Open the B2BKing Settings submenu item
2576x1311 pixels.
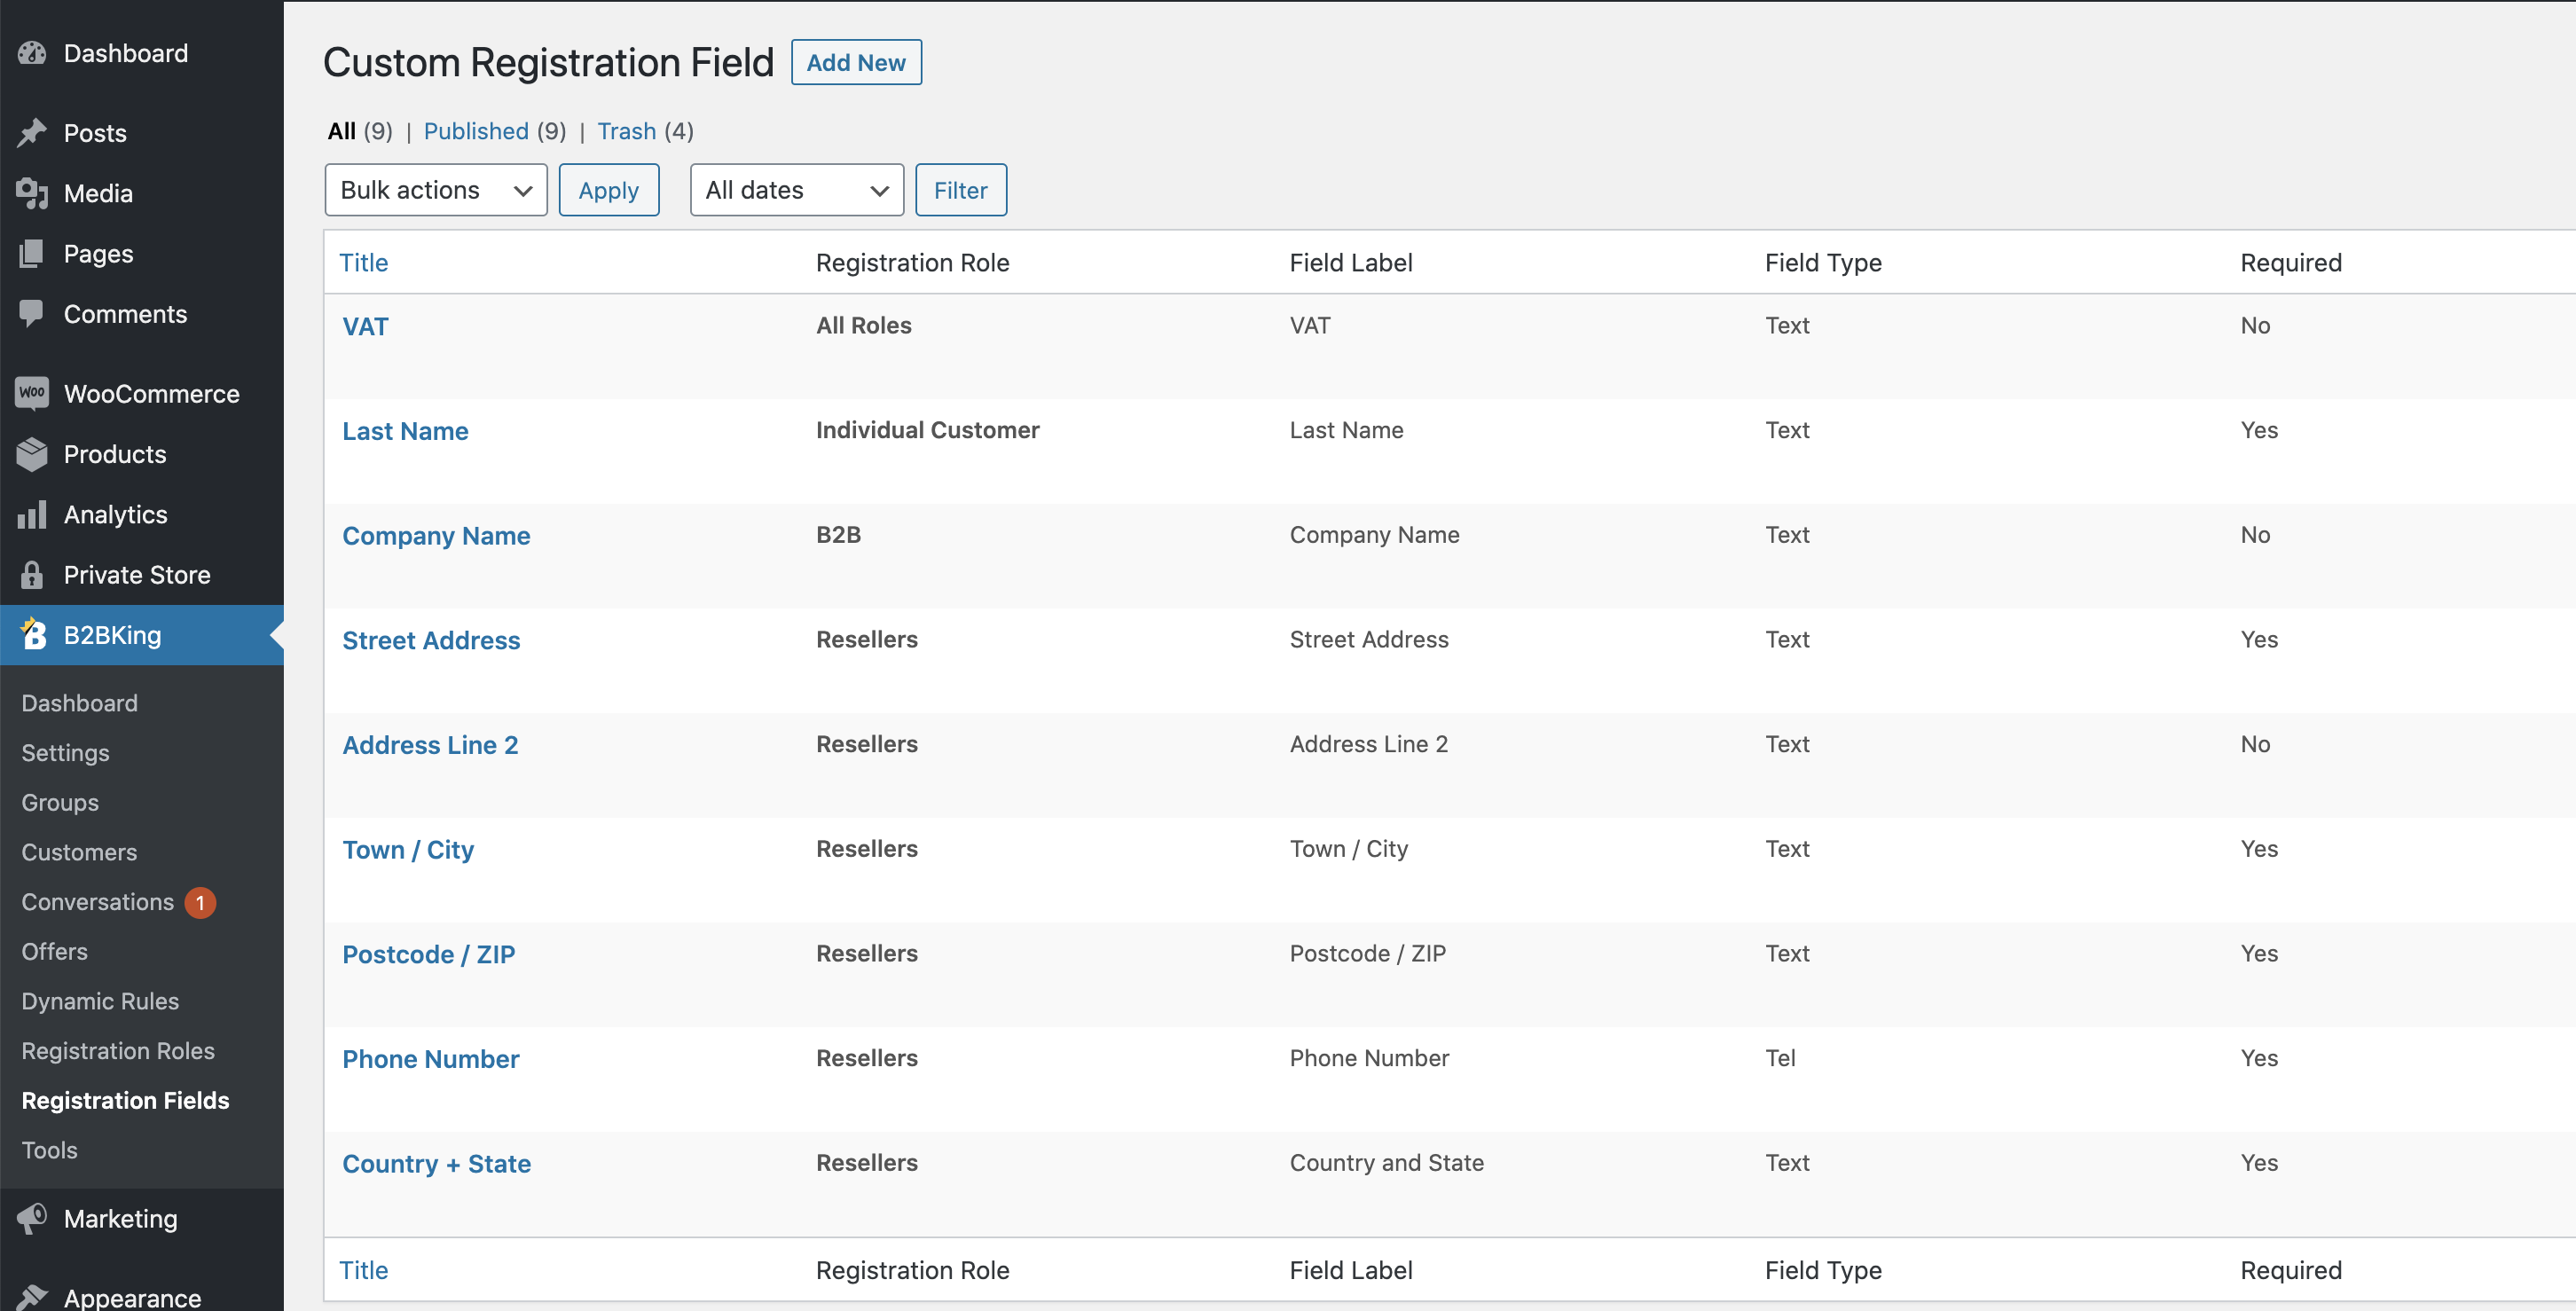(66, 752)
